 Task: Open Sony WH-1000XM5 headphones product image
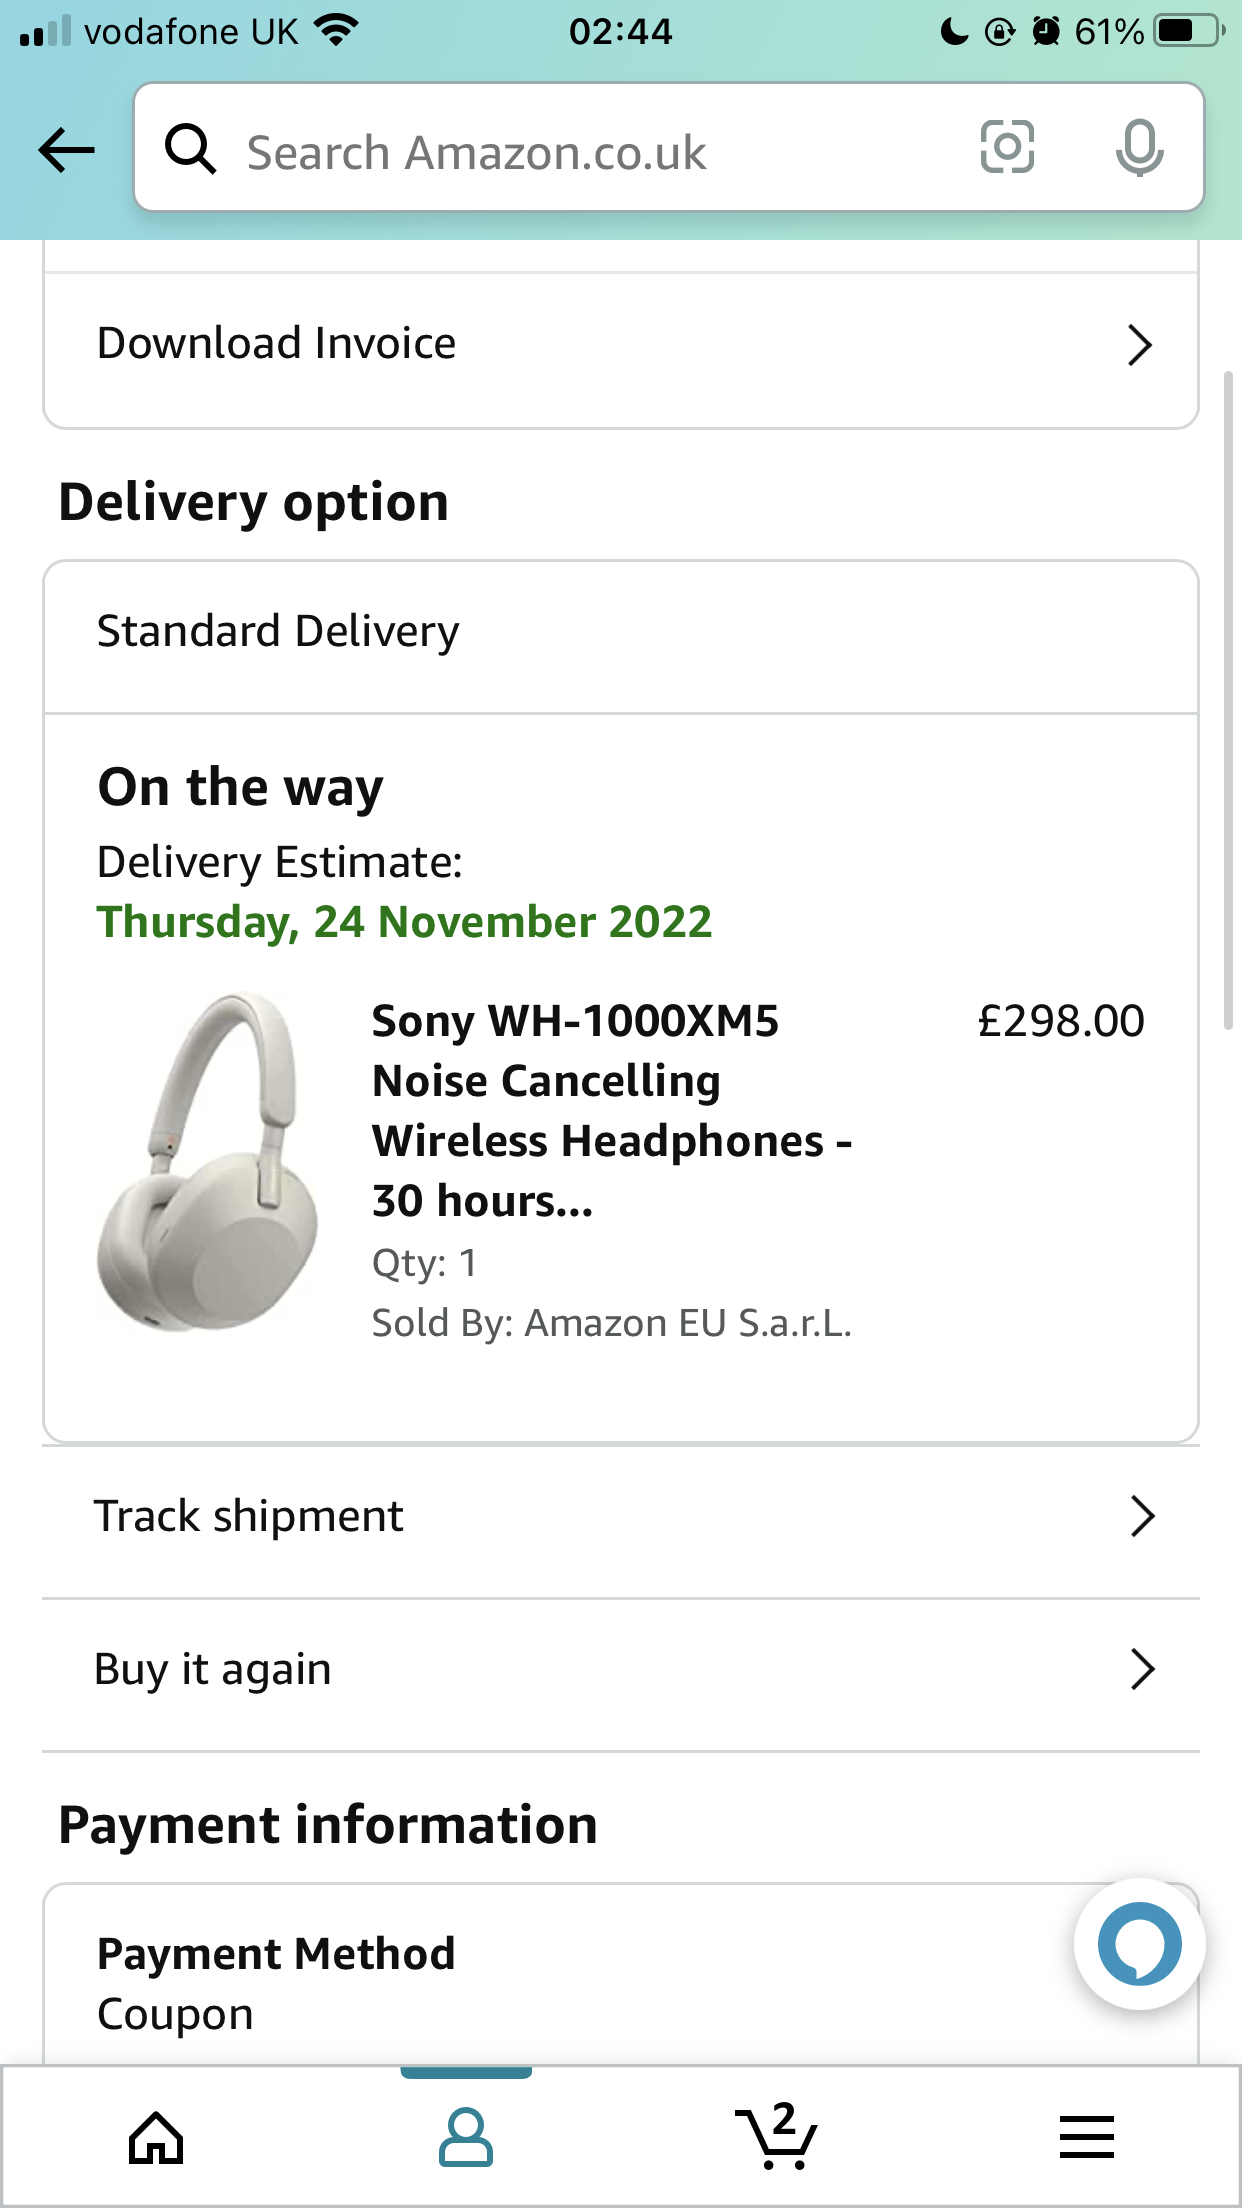pos(208,1162)
